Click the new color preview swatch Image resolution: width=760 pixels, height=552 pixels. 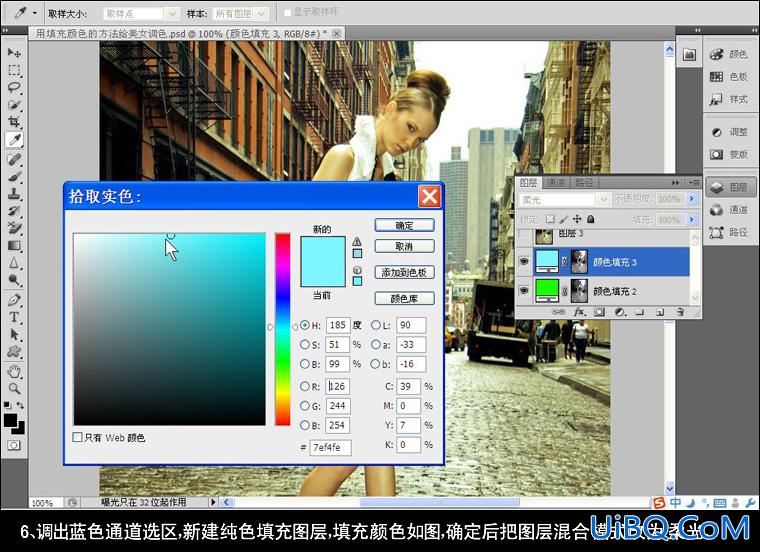pyautogui.click(x=323, y=250)
